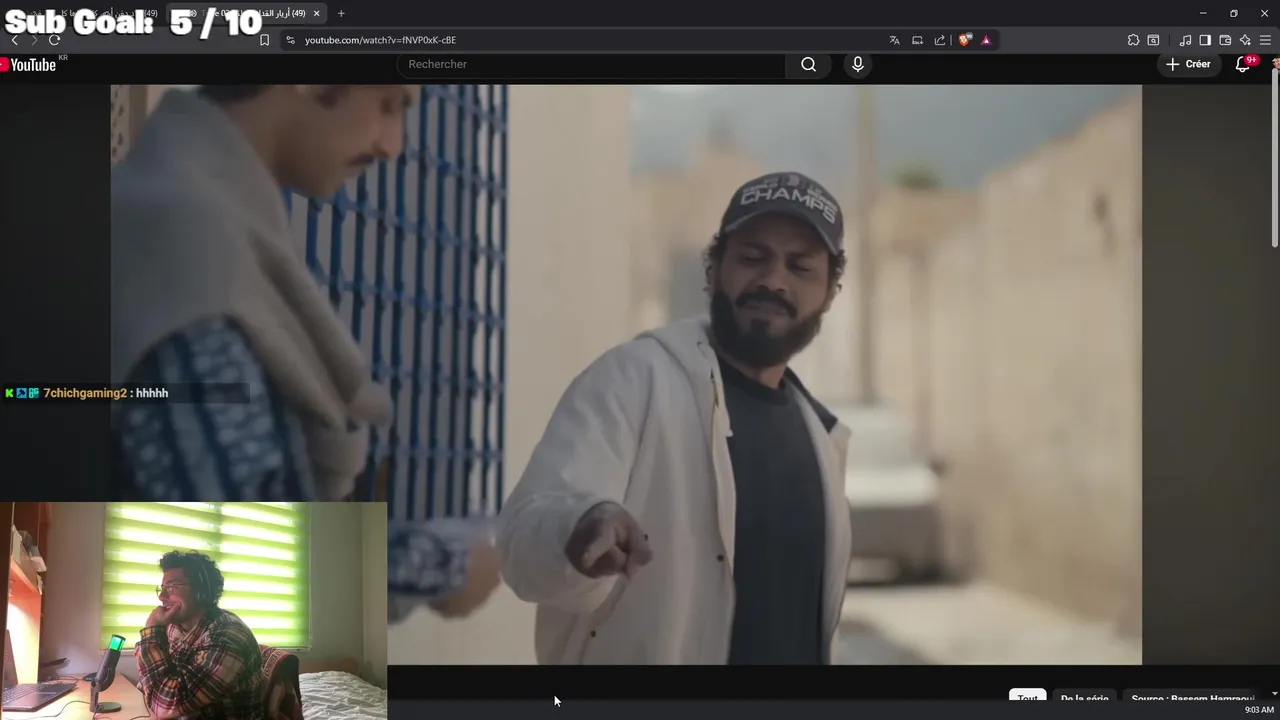Open YouTube notifications bell
Image resolution: width=1280 pixels, height=720 pixels.
tap(1243, 64)
